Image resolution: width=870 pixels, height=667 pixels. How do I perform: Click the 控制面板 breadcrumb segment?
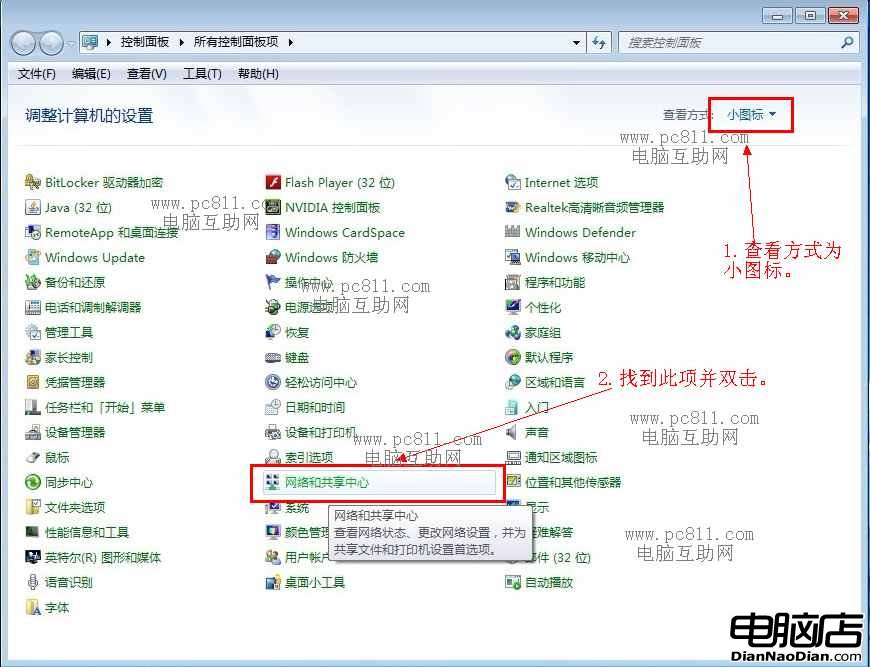145,42
